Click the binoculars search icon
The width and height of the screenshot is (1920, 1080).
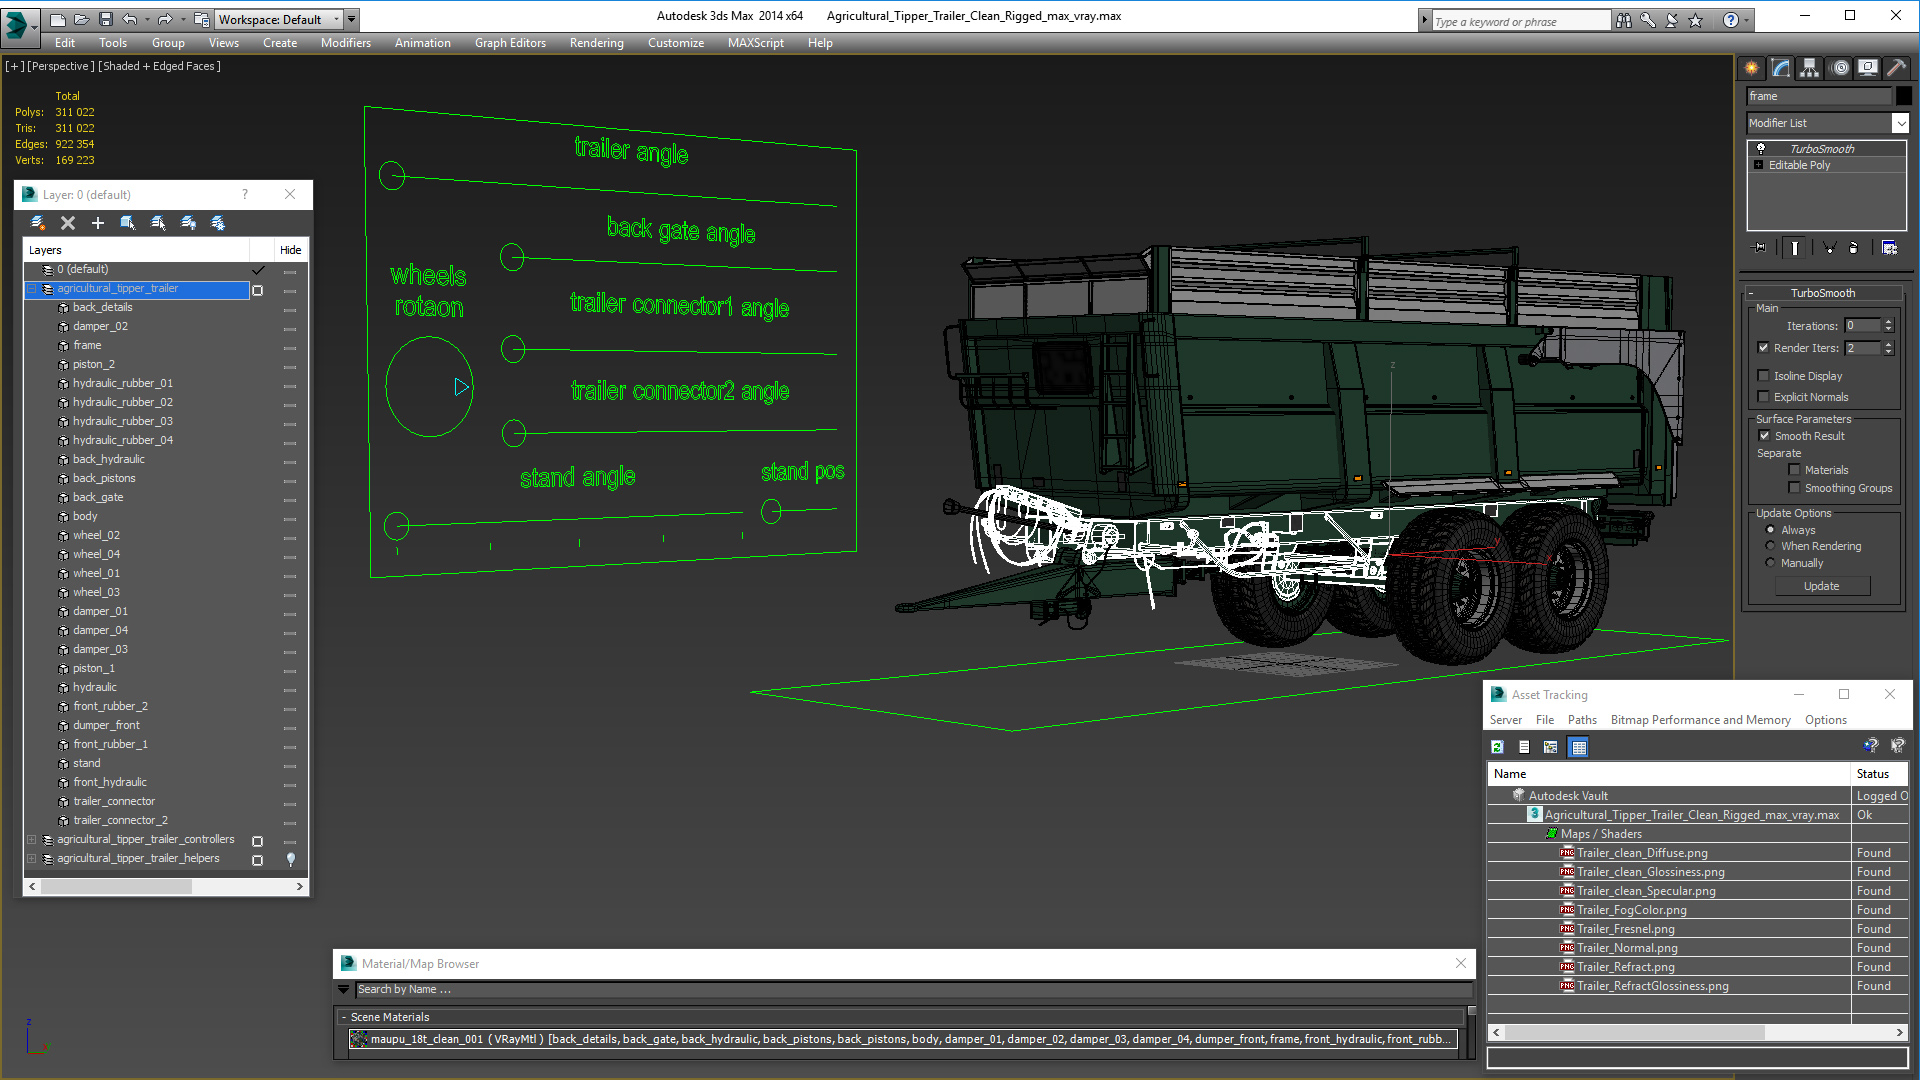click(x=1623, y=20)
